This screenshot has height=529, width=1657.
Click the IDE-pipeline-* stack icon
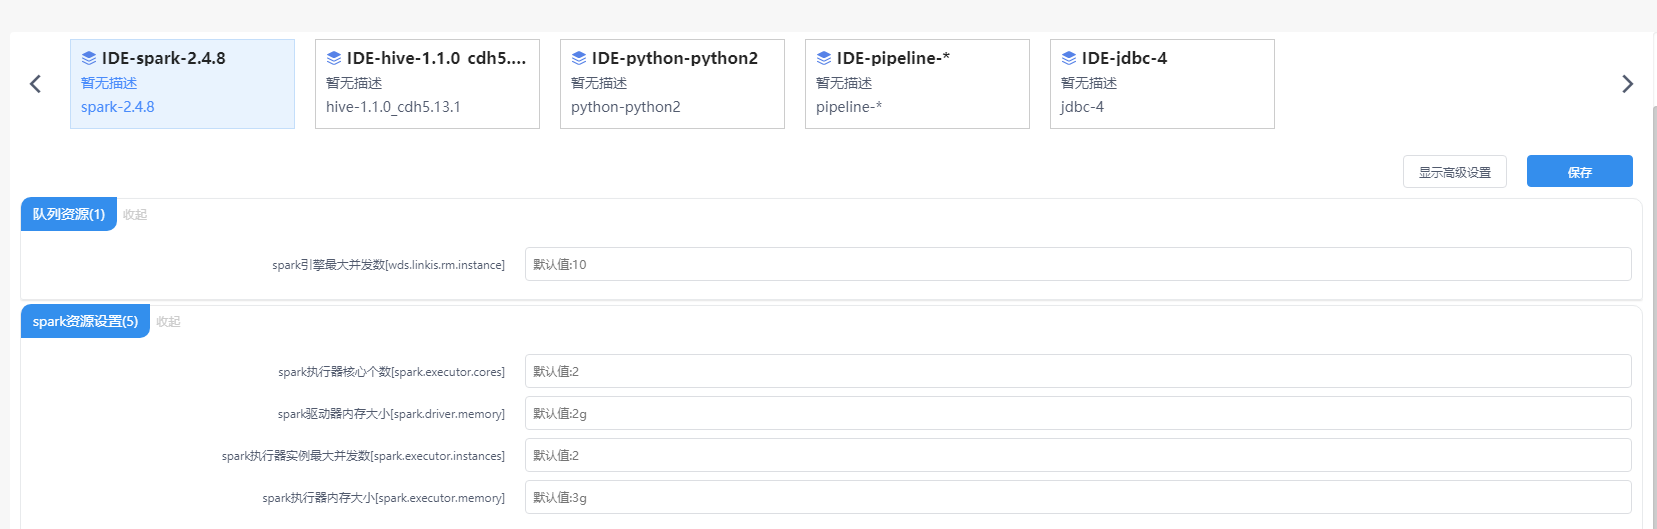click(824, 58)
